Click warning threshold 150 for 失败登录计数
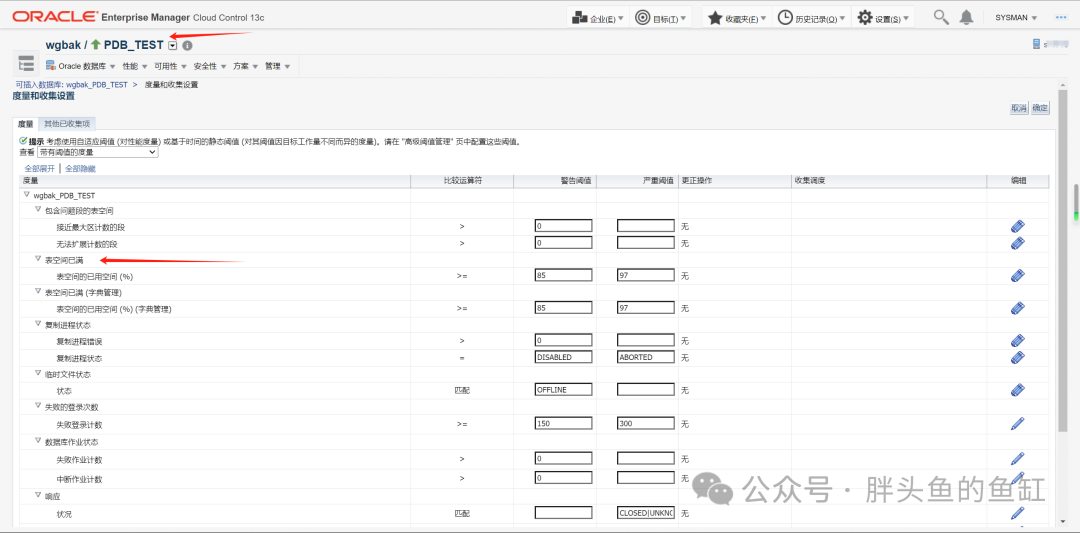Viewport: 1080px width, 533px height. [563, 424]
